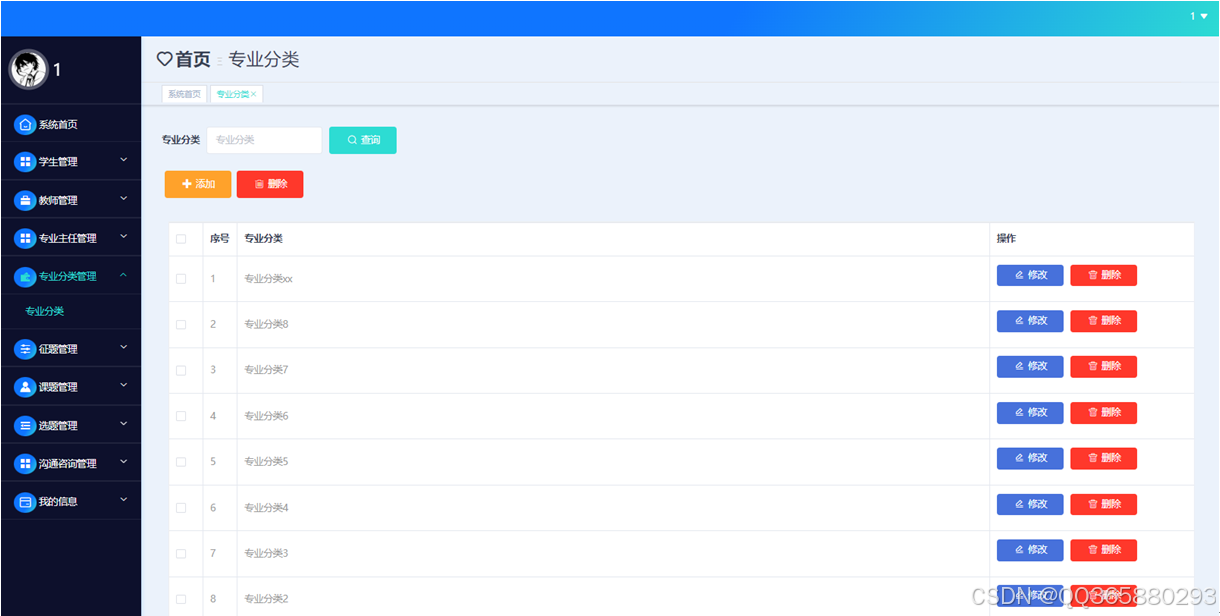Toggle the select-all checkbox in table header
The image size is (1220, 616).
pyautogui.click(x=181, y=239)
